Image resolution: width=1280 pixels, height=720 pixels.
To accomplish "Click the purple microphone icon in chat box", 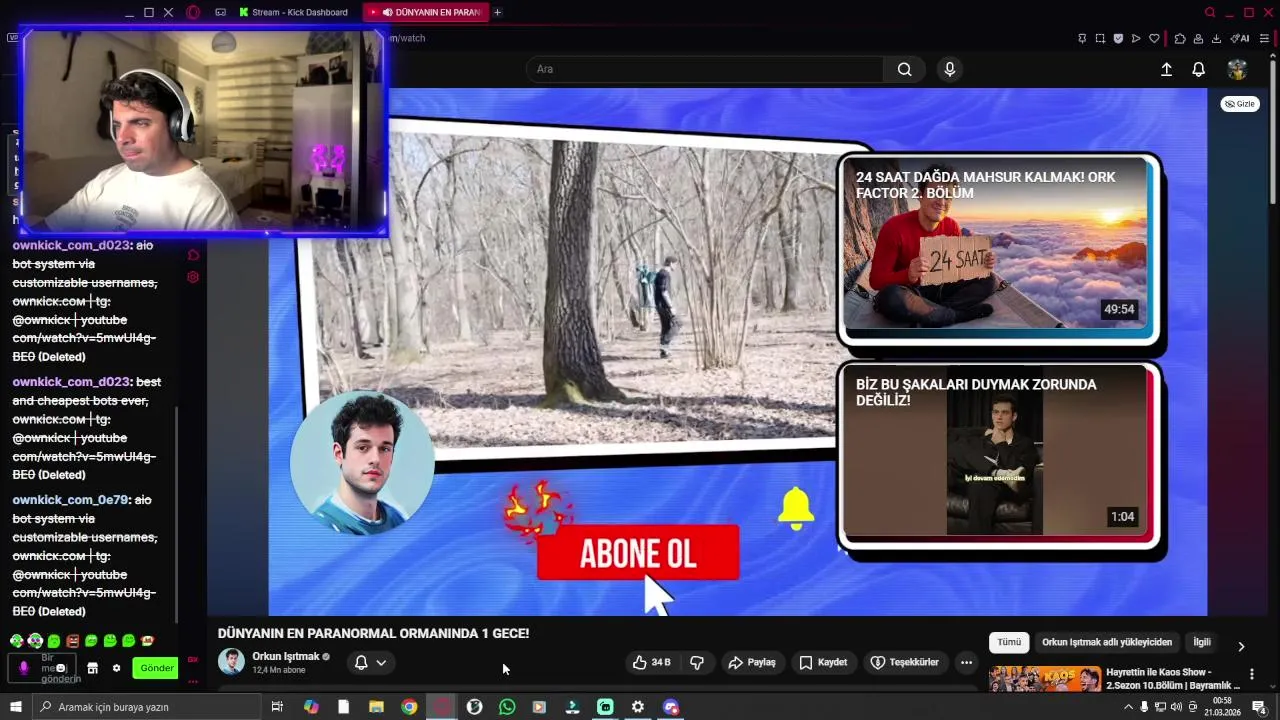I will coord(24,668).
